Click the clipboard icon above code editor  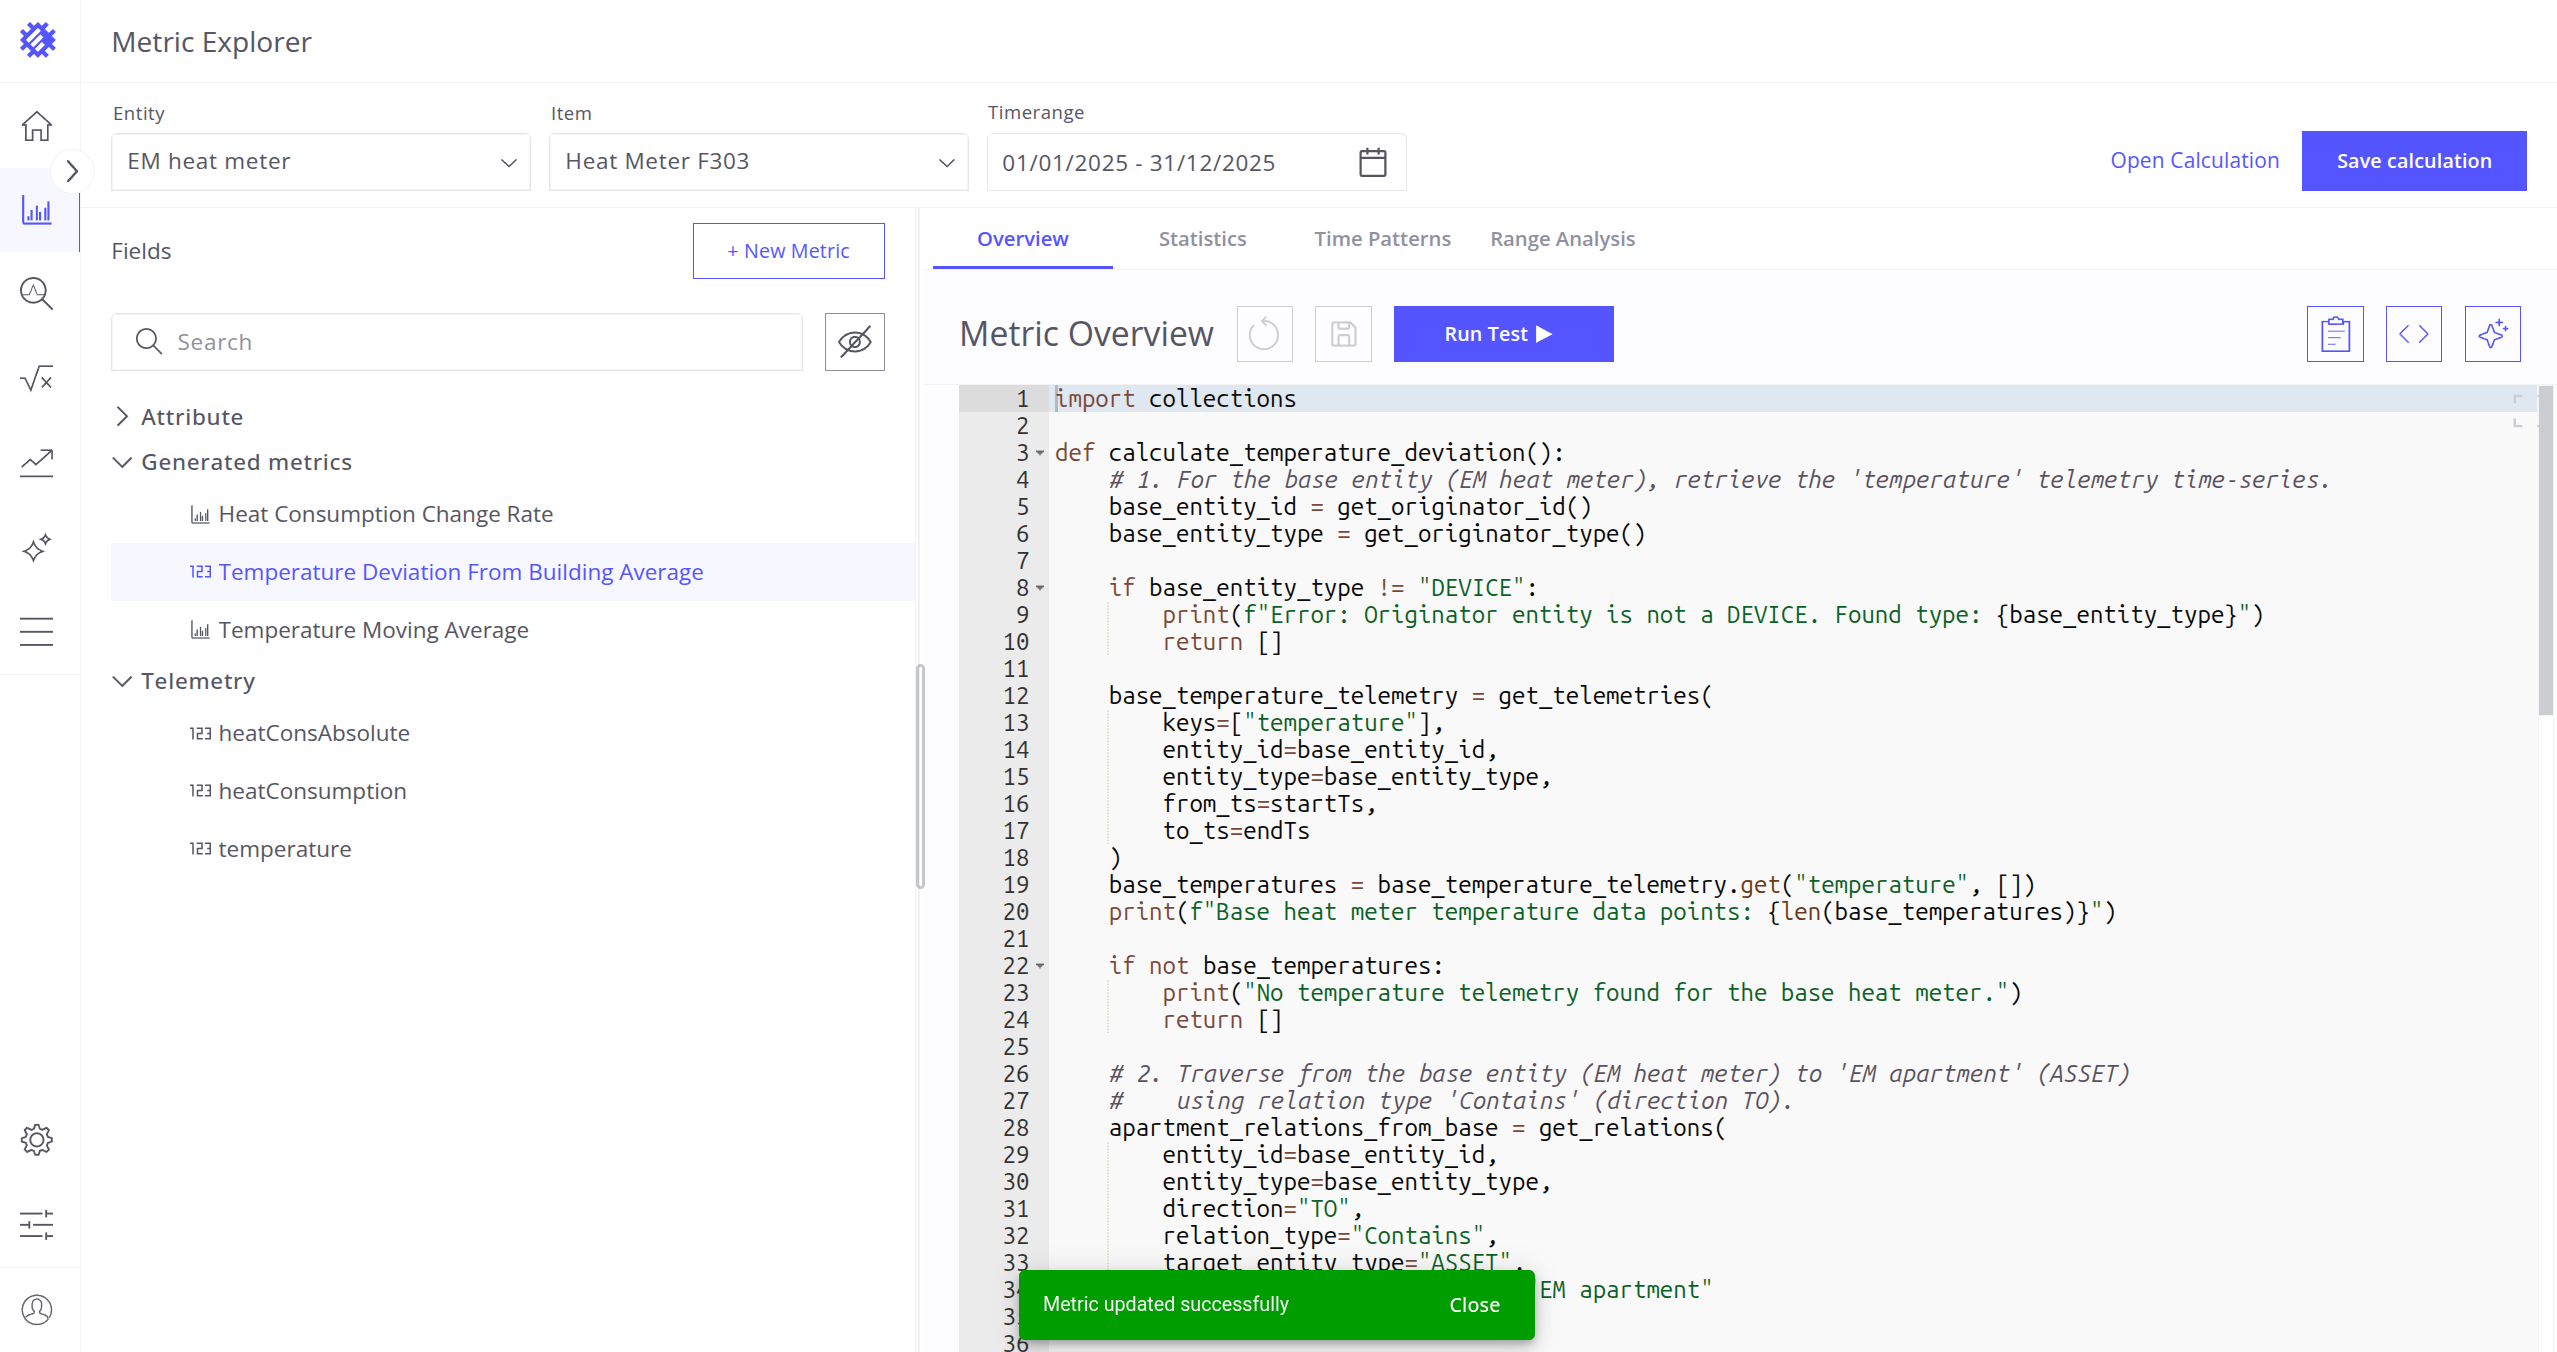point(2335,334)
